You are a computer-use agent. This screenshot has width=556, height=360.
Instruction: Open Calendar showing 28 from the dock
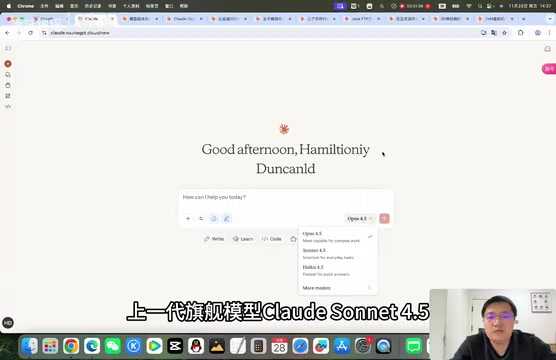coord(279,346)
